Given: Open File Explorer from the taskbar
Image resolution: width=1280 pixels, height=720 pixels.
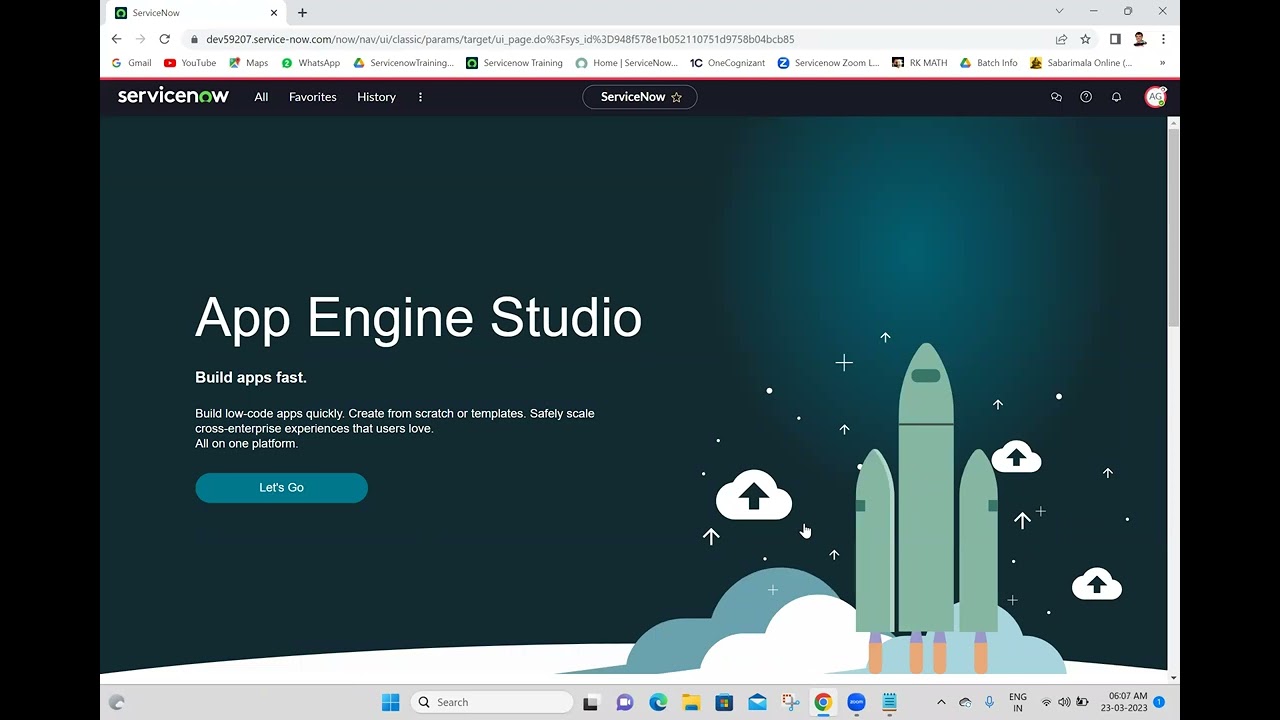Looking at the screenshot, I should click(x=691, y=702).
